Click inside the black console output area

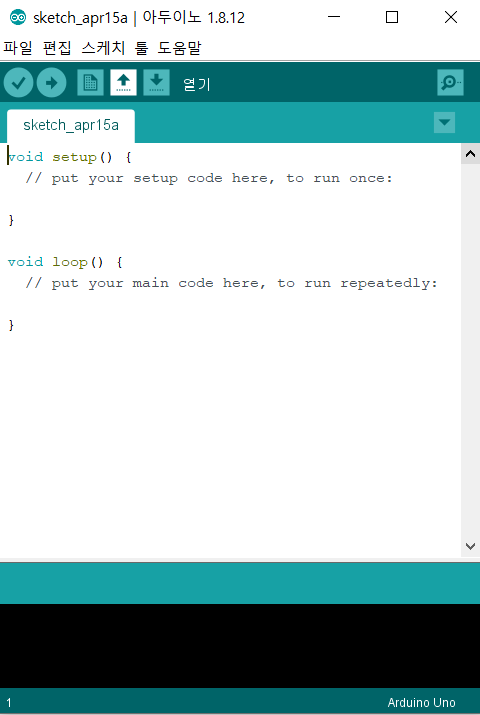pos(240,646)
